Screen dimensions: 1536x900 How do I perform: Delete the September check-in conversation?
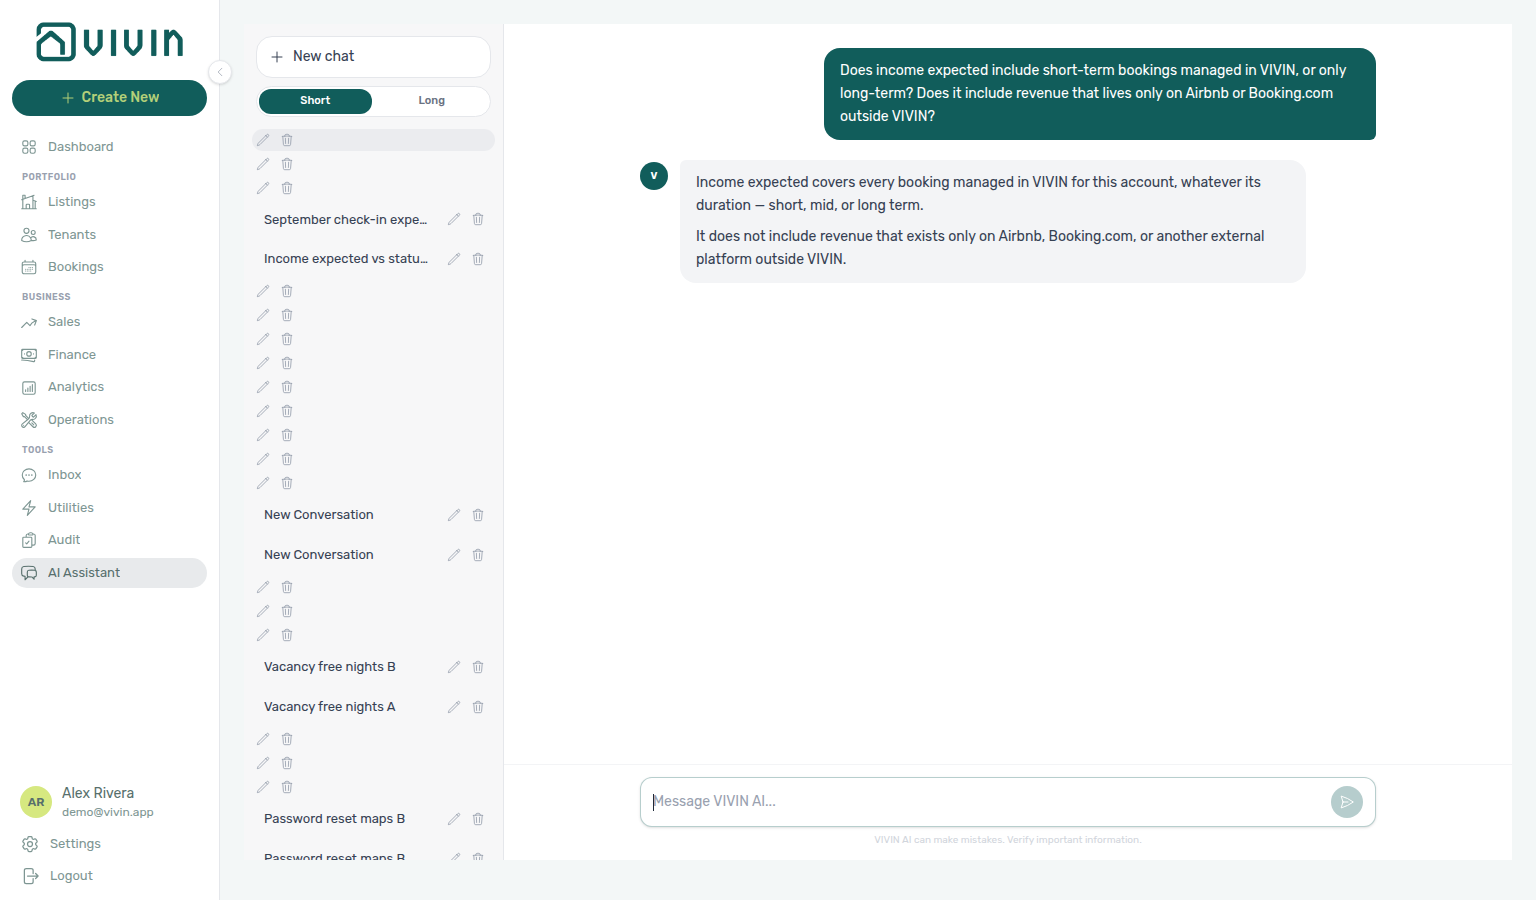pos(478,220)
